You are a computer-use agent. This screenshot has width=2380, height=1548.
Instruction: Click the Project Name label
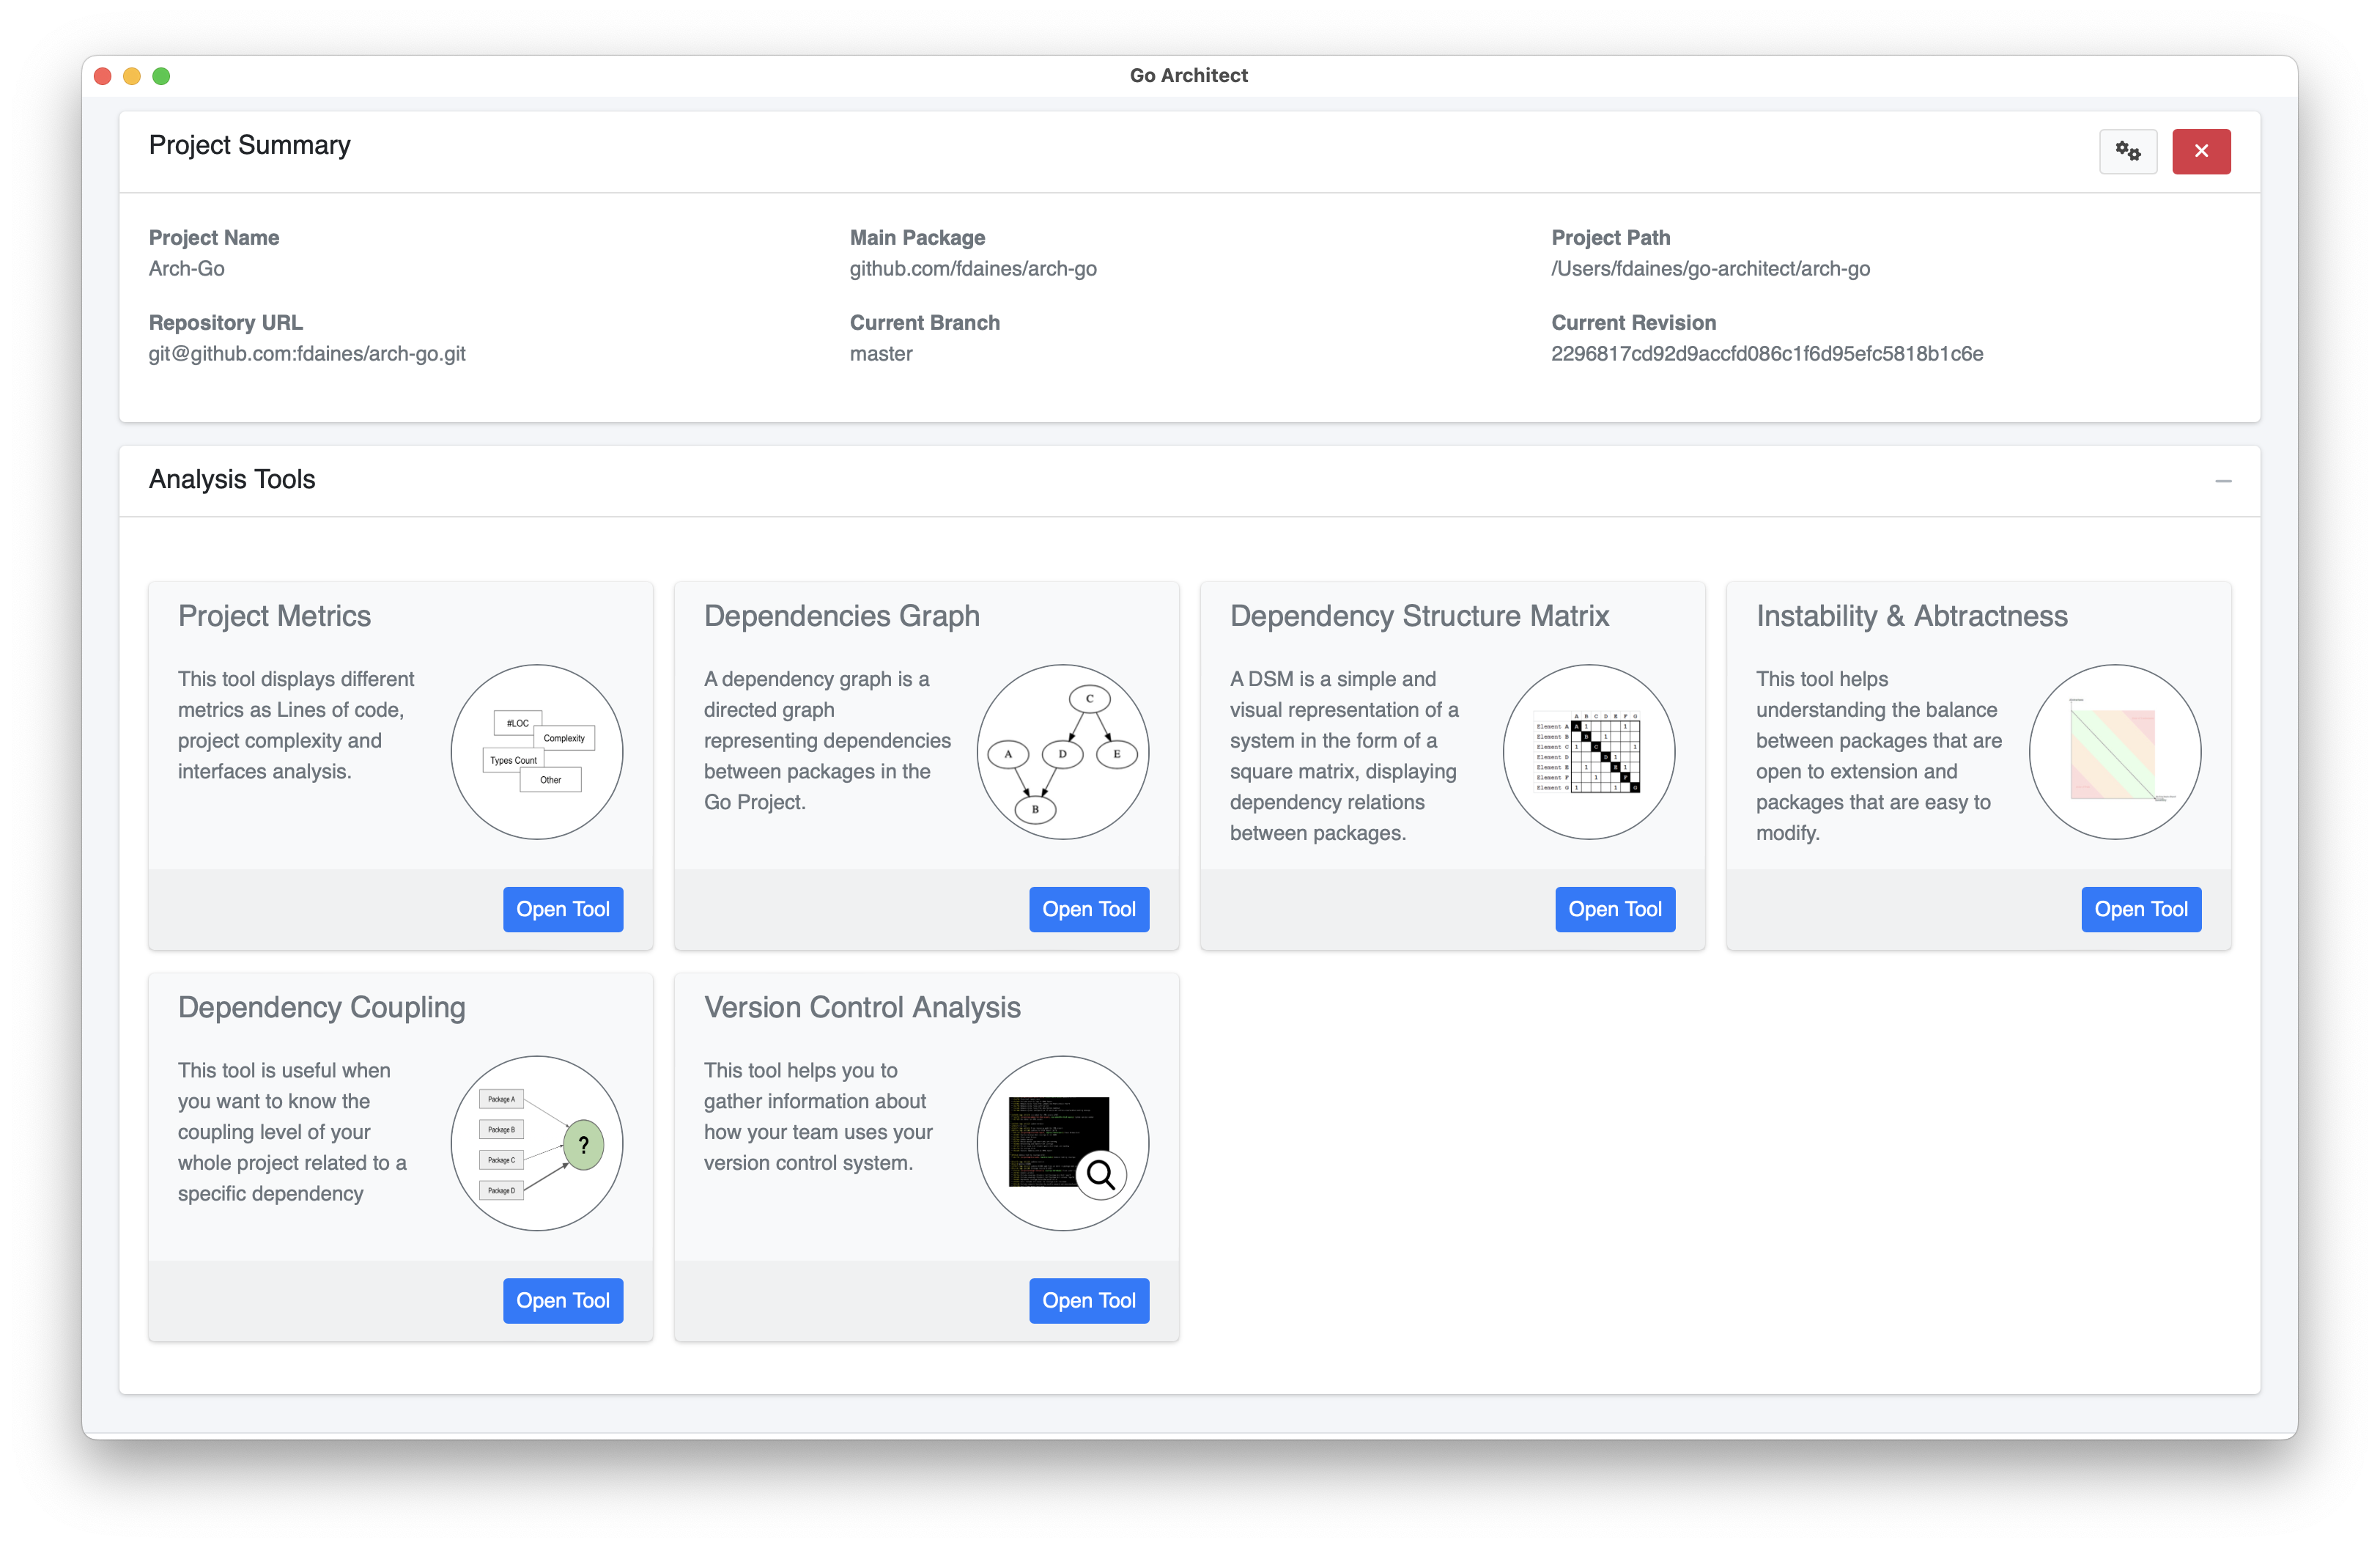click(x=214, y=237)
